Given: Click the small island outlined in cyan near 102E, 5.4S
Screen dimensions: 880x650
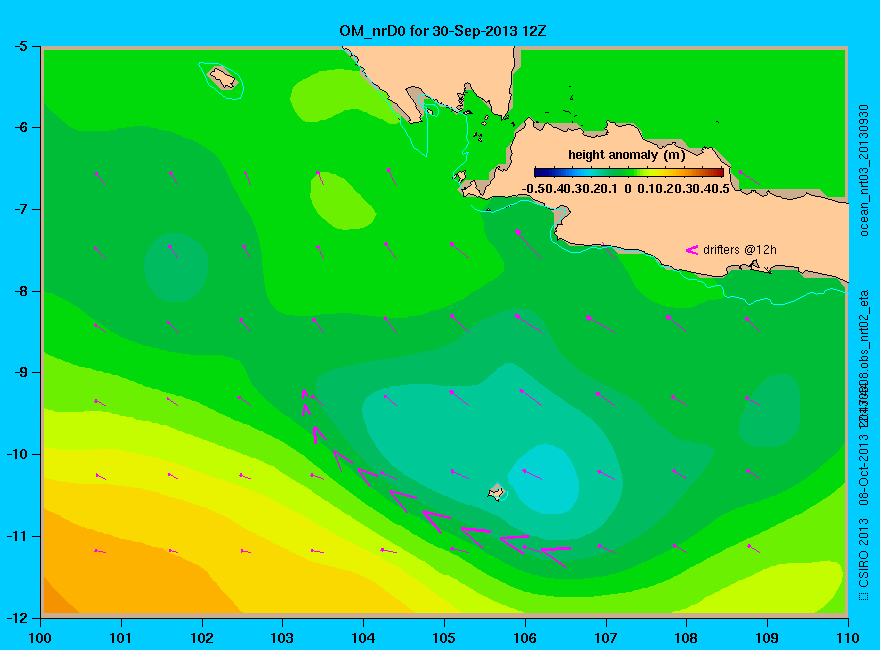Looking at the screenshot, I should pyautogui.click(x=223, y=78).
